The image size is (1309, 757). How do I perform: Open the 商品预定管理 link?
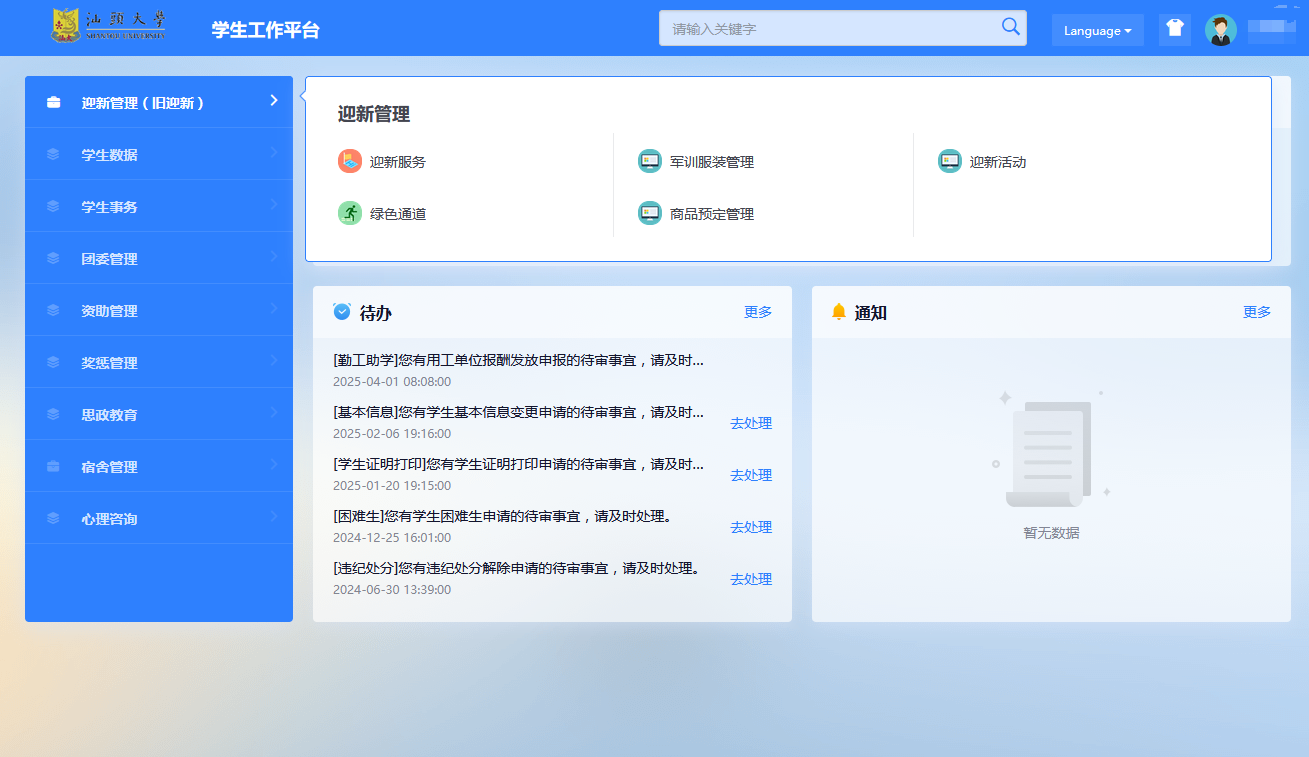click(x=712, y=214)
